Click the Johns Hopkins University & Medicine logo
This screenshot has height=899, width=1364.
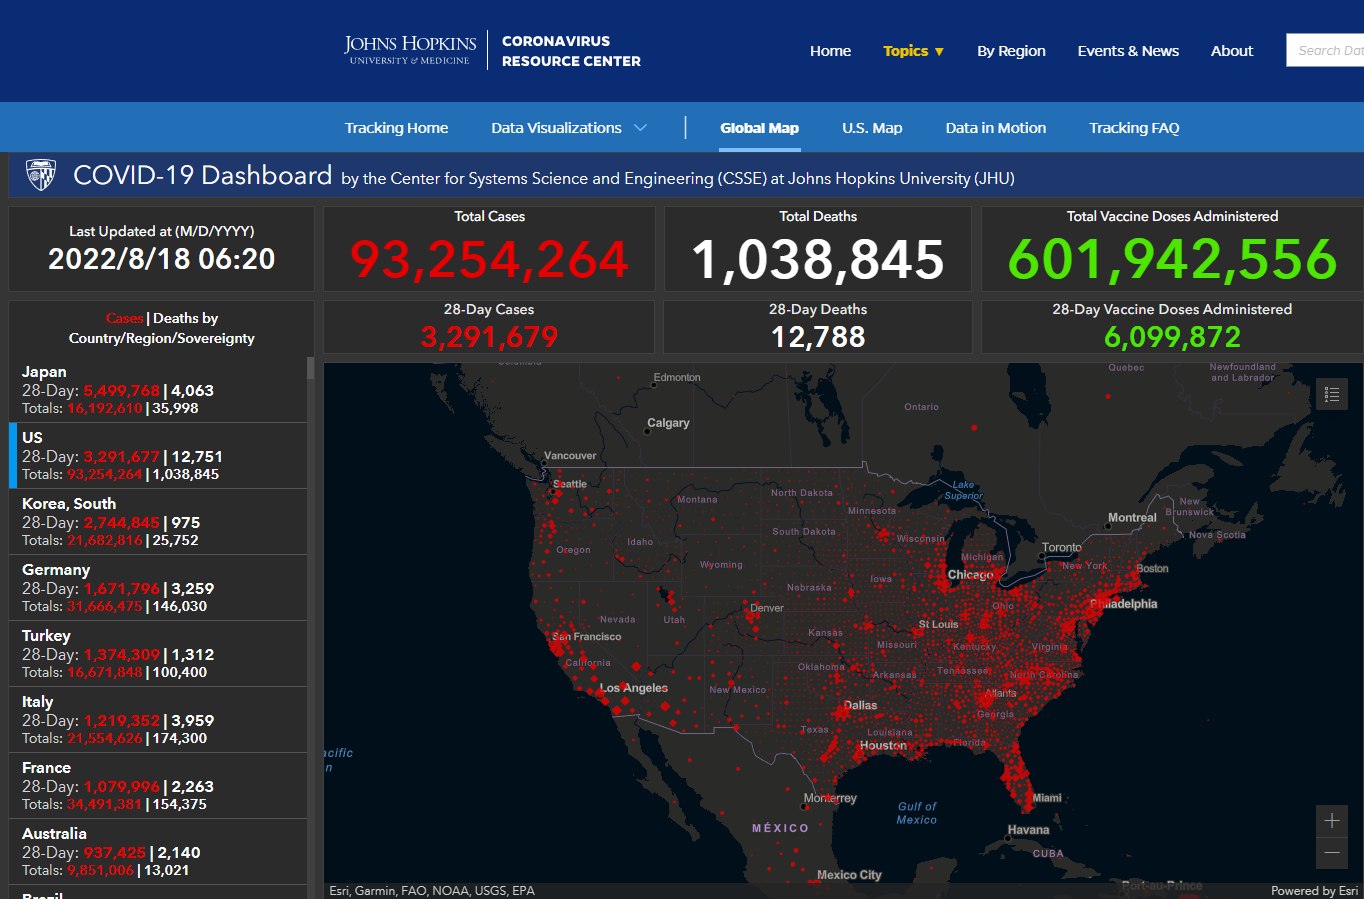tap(410, 50)
